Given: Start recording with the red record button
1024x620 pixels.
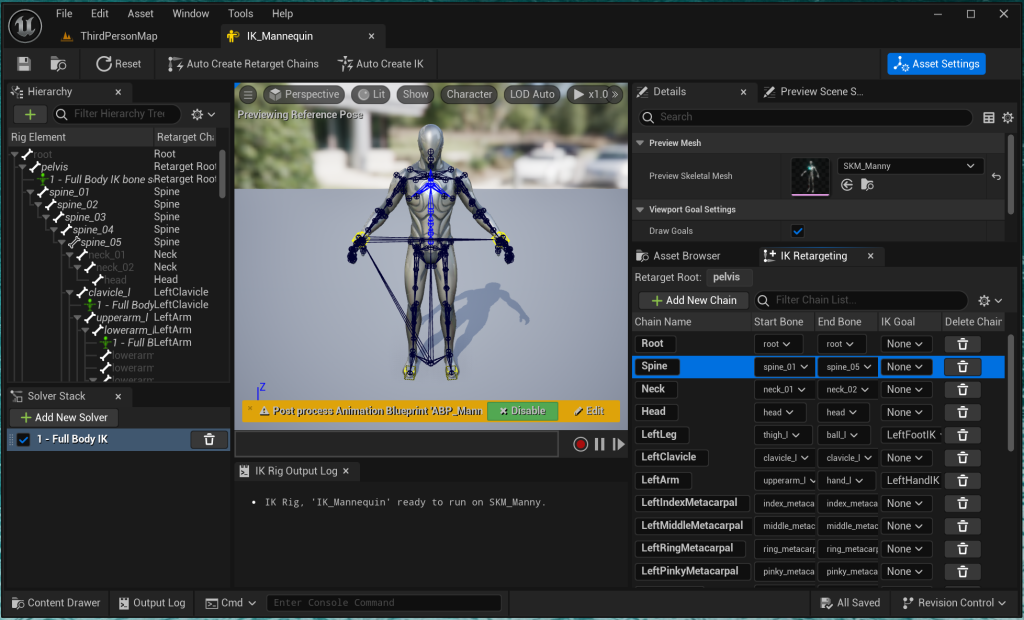Looking at the screenshot, I should coord(580,444).
